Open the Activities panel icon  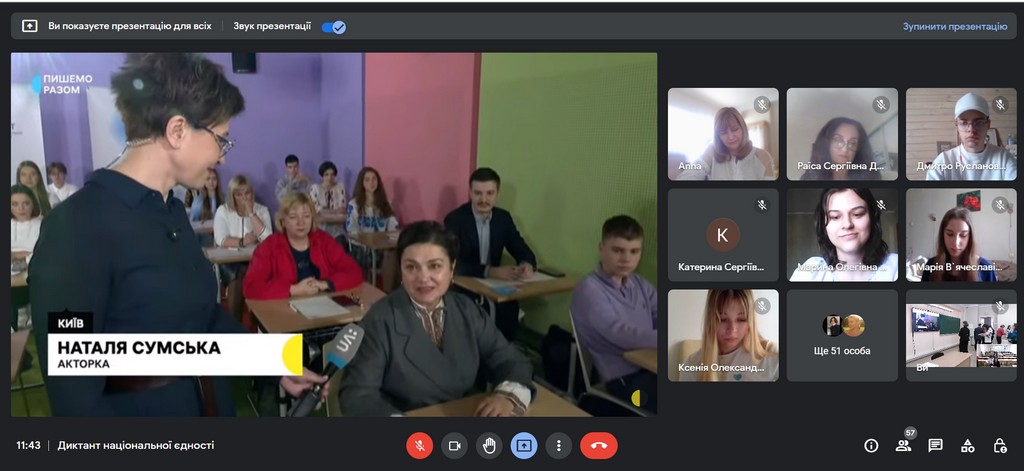pyautogui.click(x=967, y=446)
